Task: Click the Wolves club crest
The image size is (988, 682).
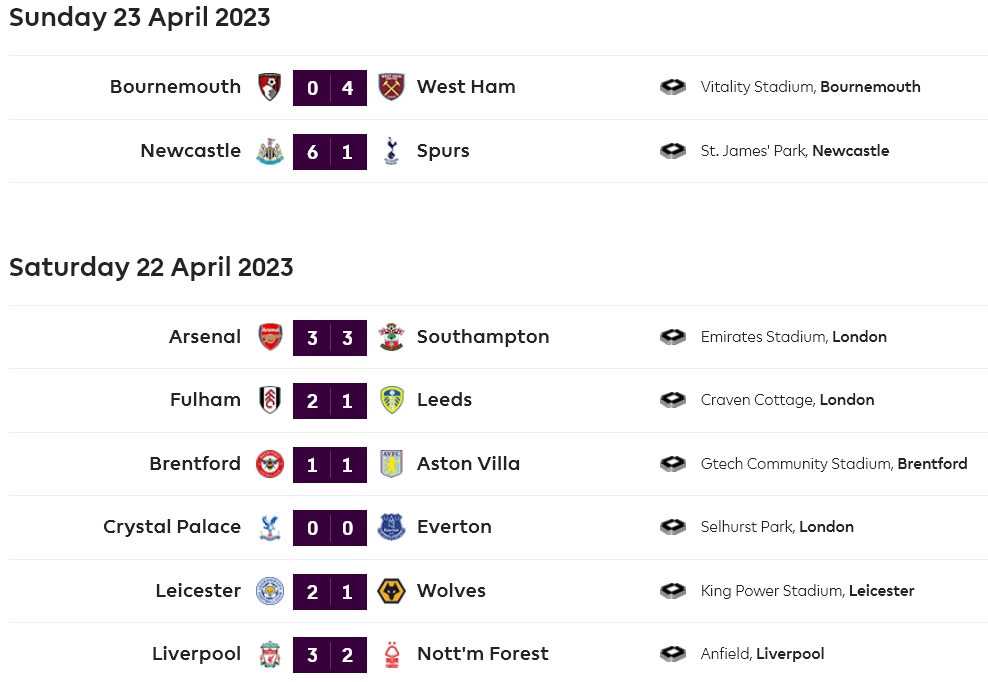Action: pos(391,591)
